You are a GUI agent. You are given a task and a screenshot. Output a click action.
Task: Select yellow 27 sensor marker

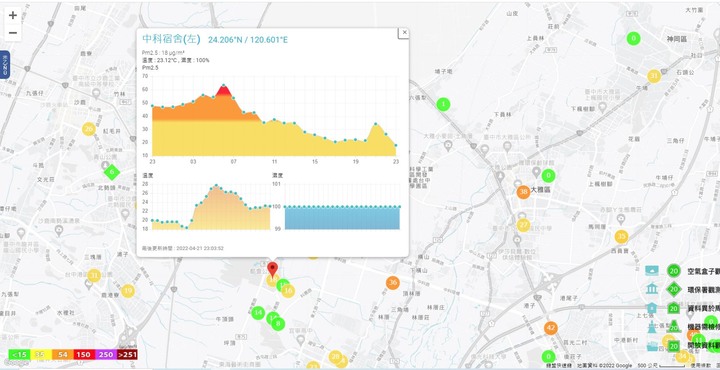tap(523, 225)
